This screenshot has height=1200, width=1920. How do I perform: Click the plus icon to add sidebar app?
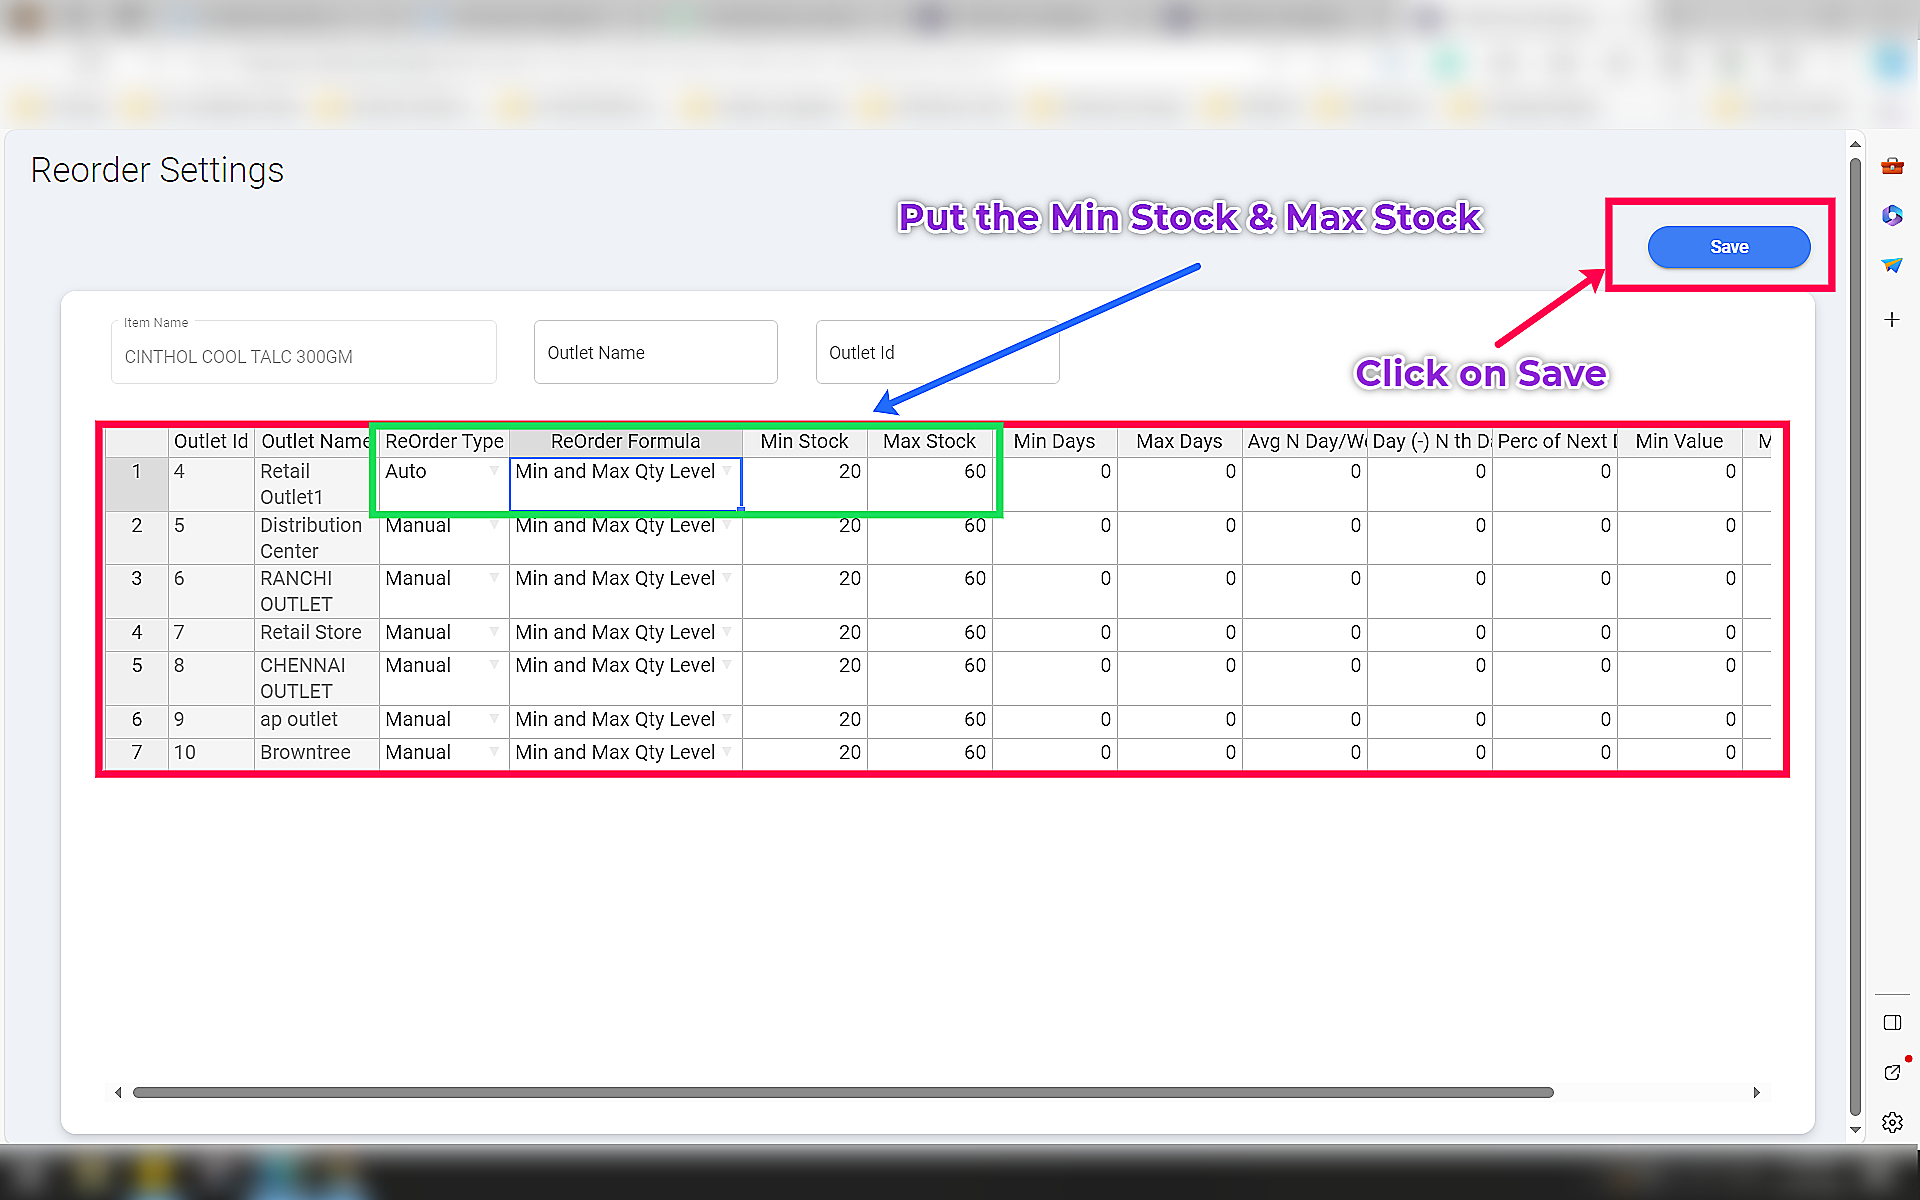(1891, 320)
